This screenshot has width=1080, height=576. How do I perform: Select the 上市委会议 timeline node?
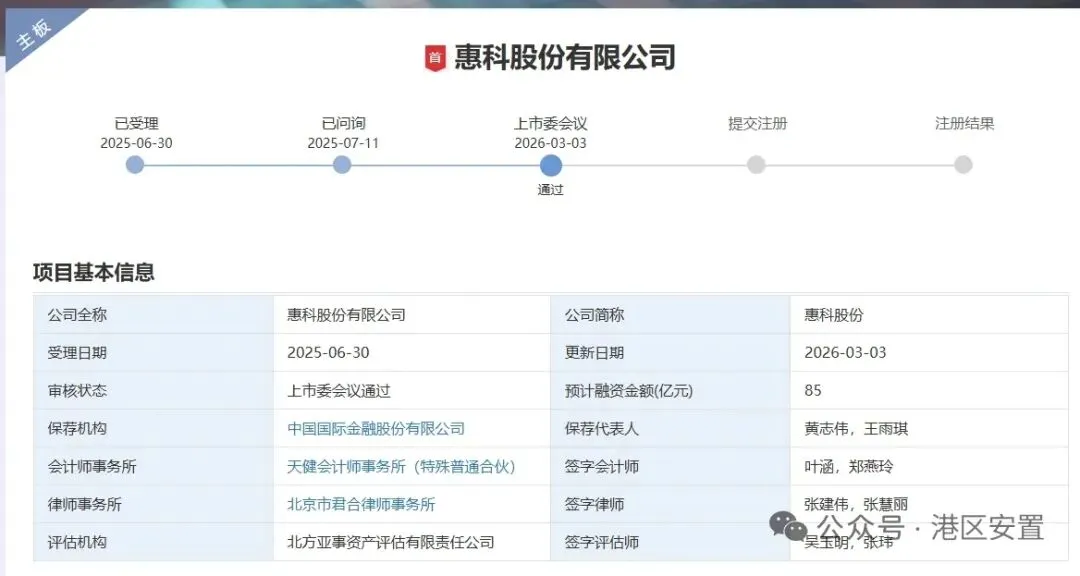[550, 165]
